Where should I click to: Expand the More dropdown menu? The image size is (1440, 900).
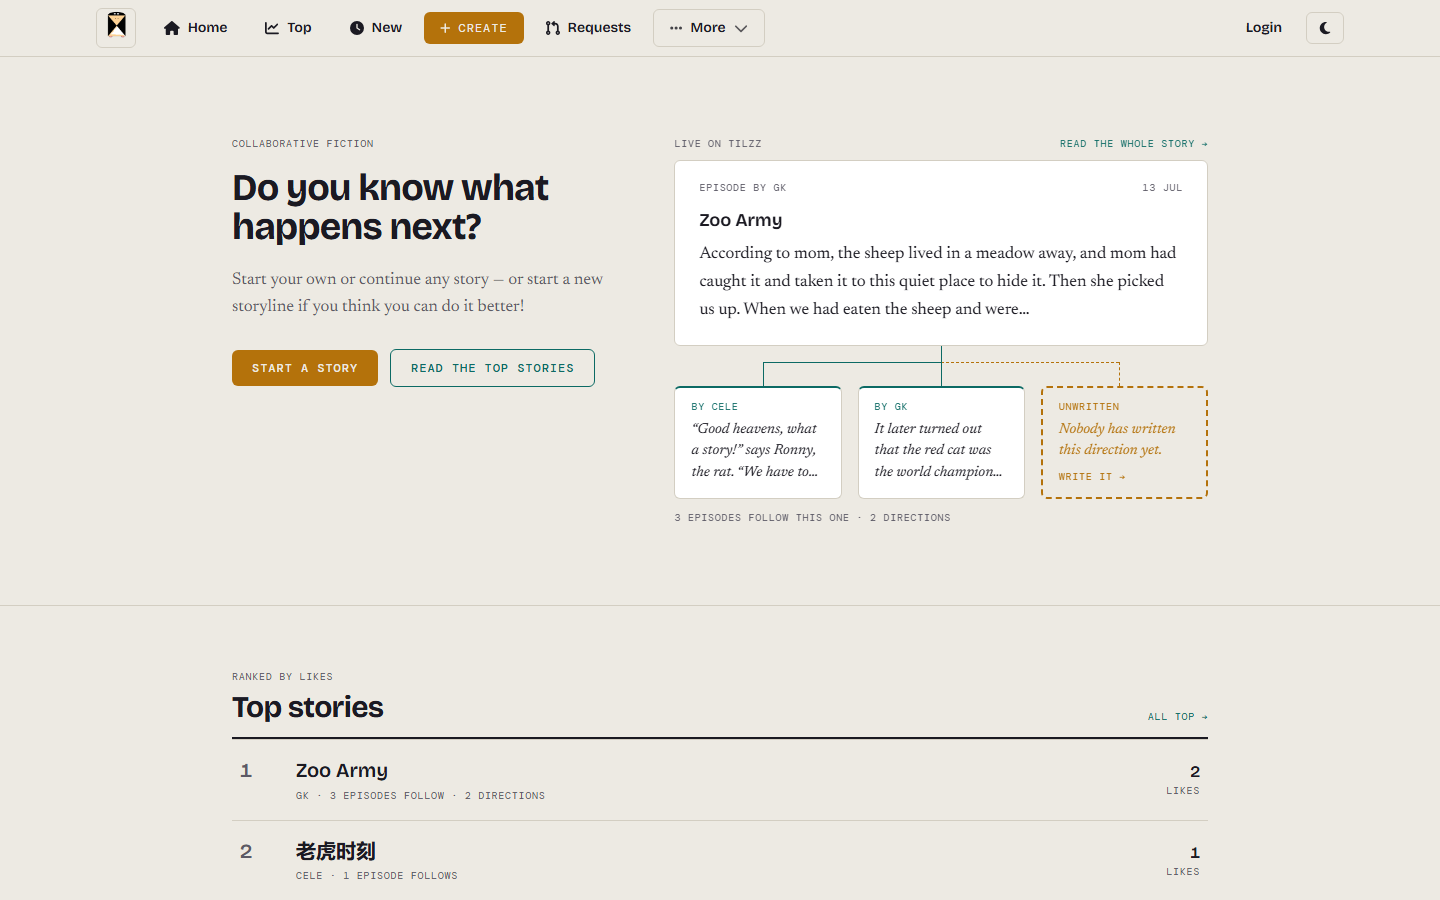click(x=709, y=28)
